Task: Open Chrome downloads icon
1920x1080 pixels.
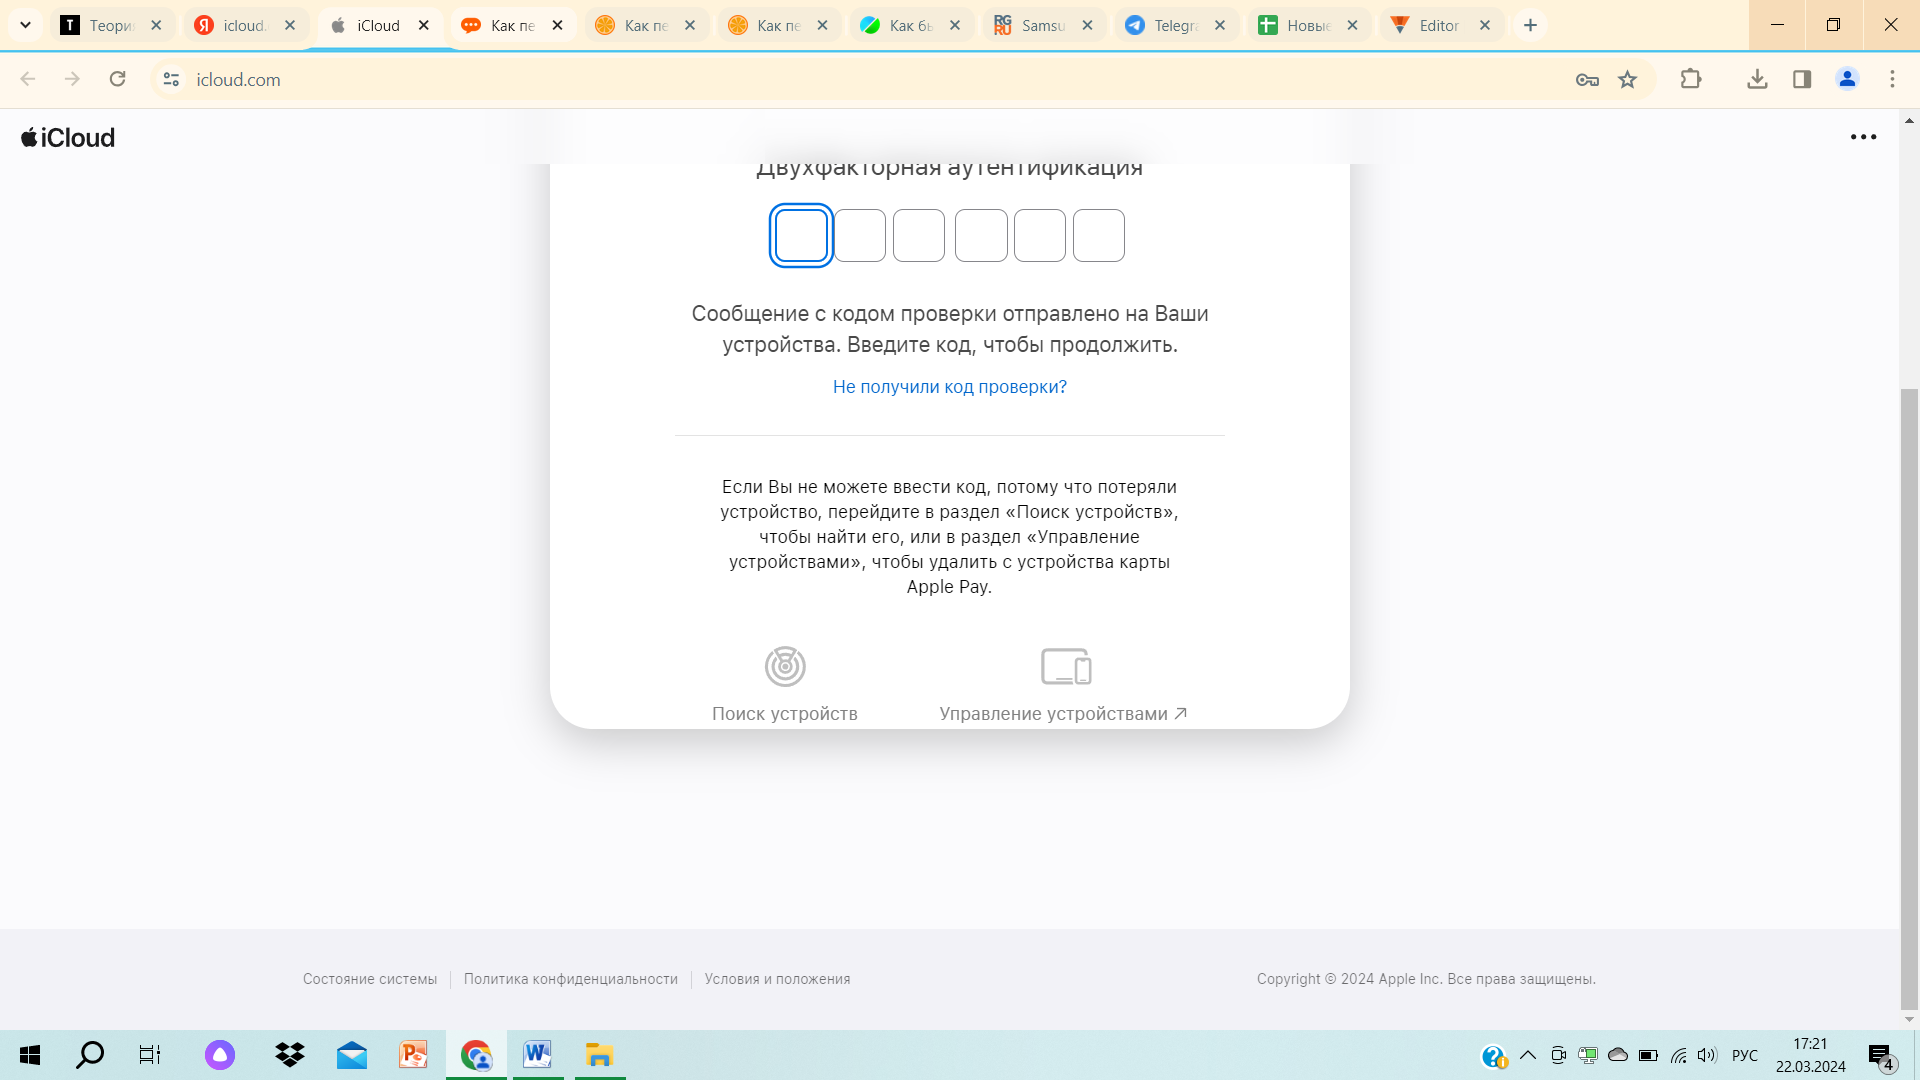Action: (x=1757, y=79)
